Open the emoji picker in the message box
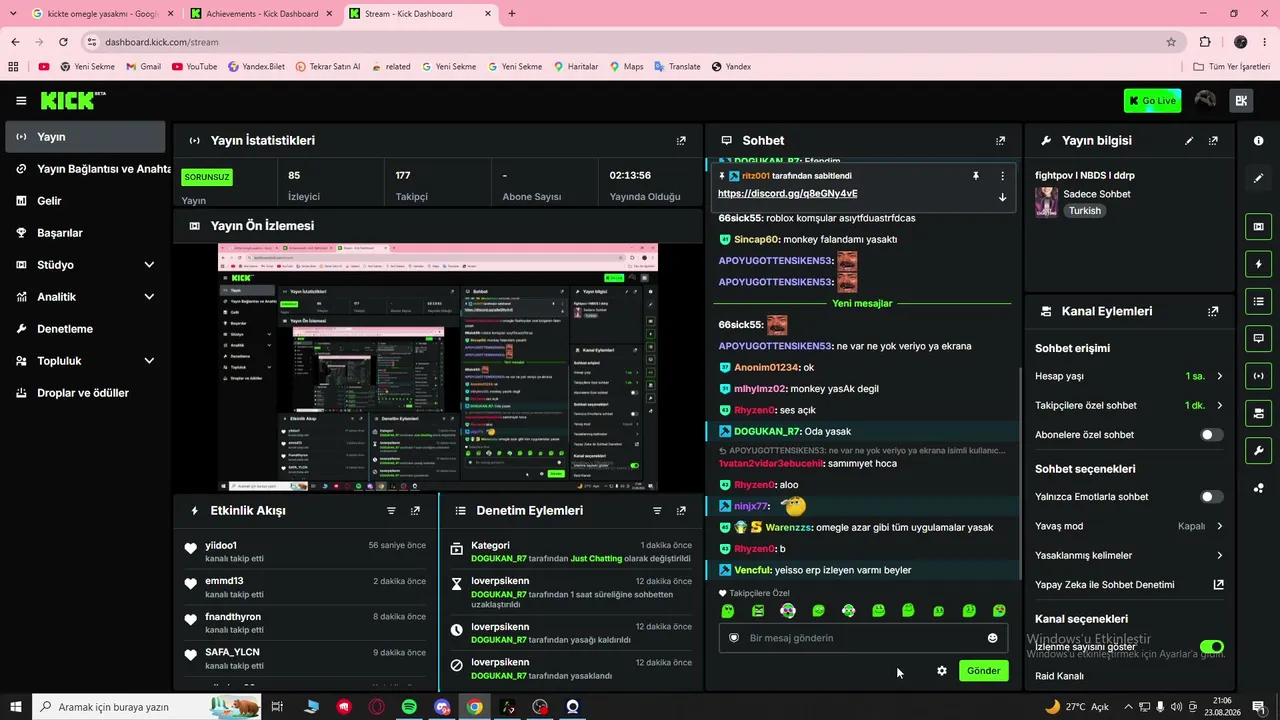This screenshot has width=1280, height=720. (992, 638)
